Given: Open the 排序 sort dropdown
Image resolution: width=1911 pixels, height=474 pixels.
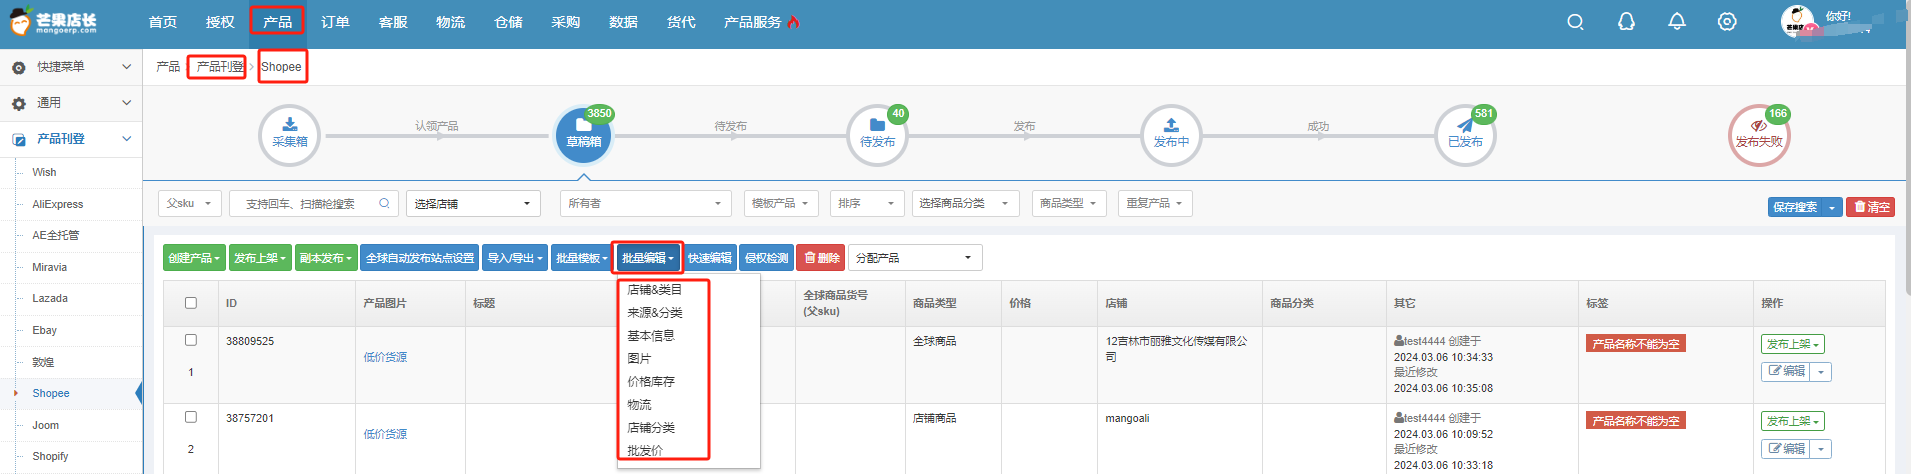Looking at the screenshot, I should click(867, 203).
